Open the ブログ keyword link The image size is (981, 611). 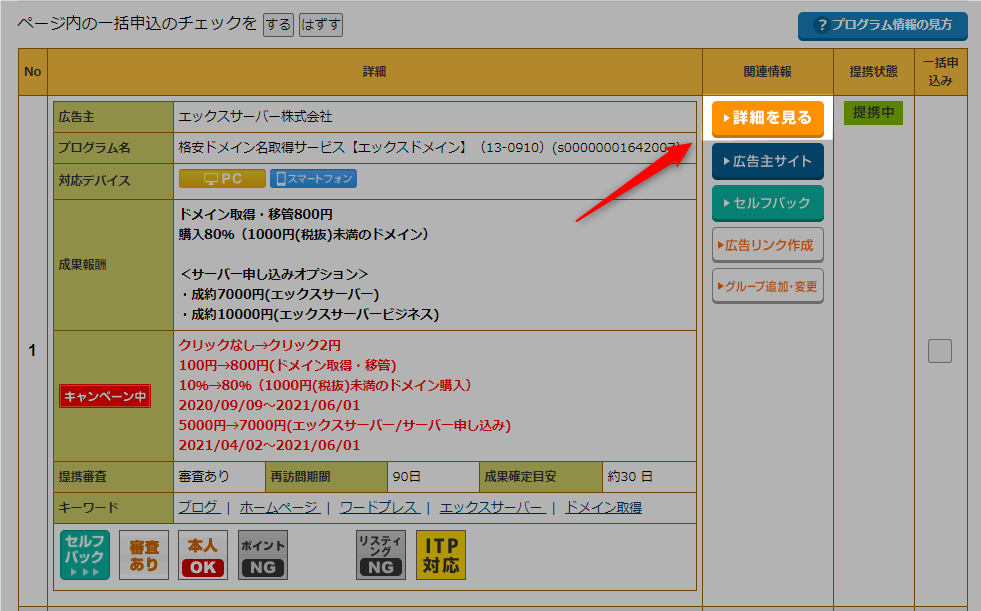tap(199, 507)
